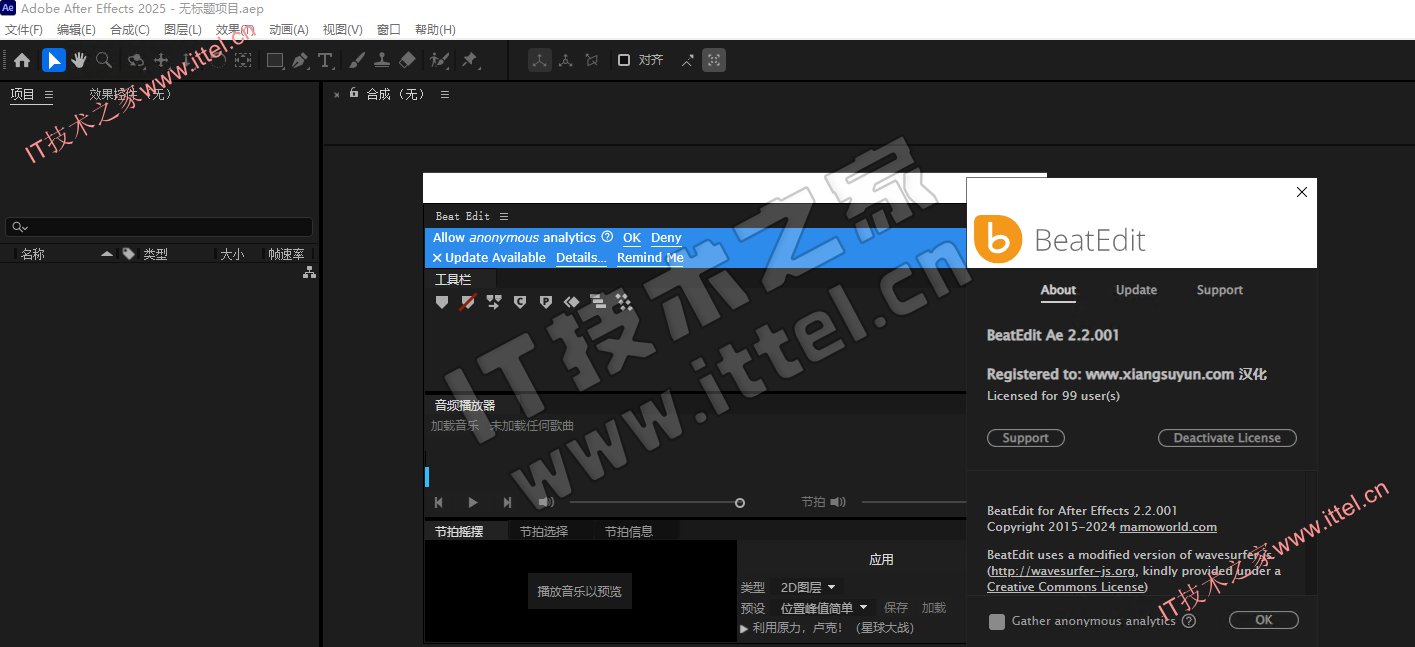This screenshot has height=647, width=1415.
Task: Open the 编辑(E) menu
Action: click(76, 30)
